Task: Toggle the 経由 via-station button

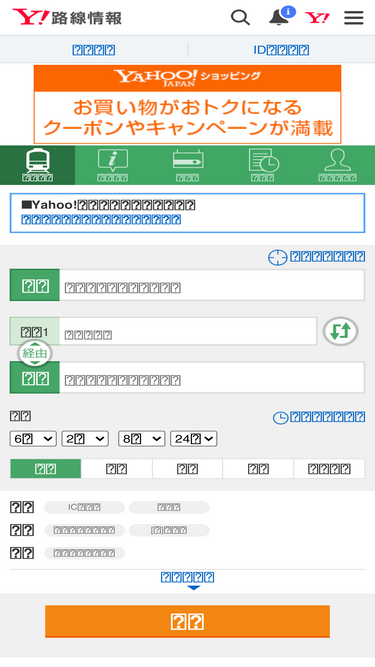Action: pos(34,353)
